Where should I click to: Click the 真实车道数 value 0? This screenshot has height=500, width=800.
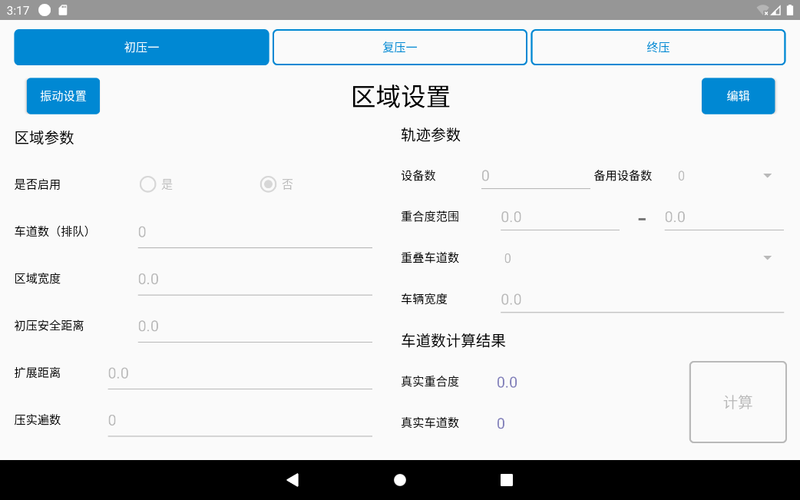tap(501, 423)
